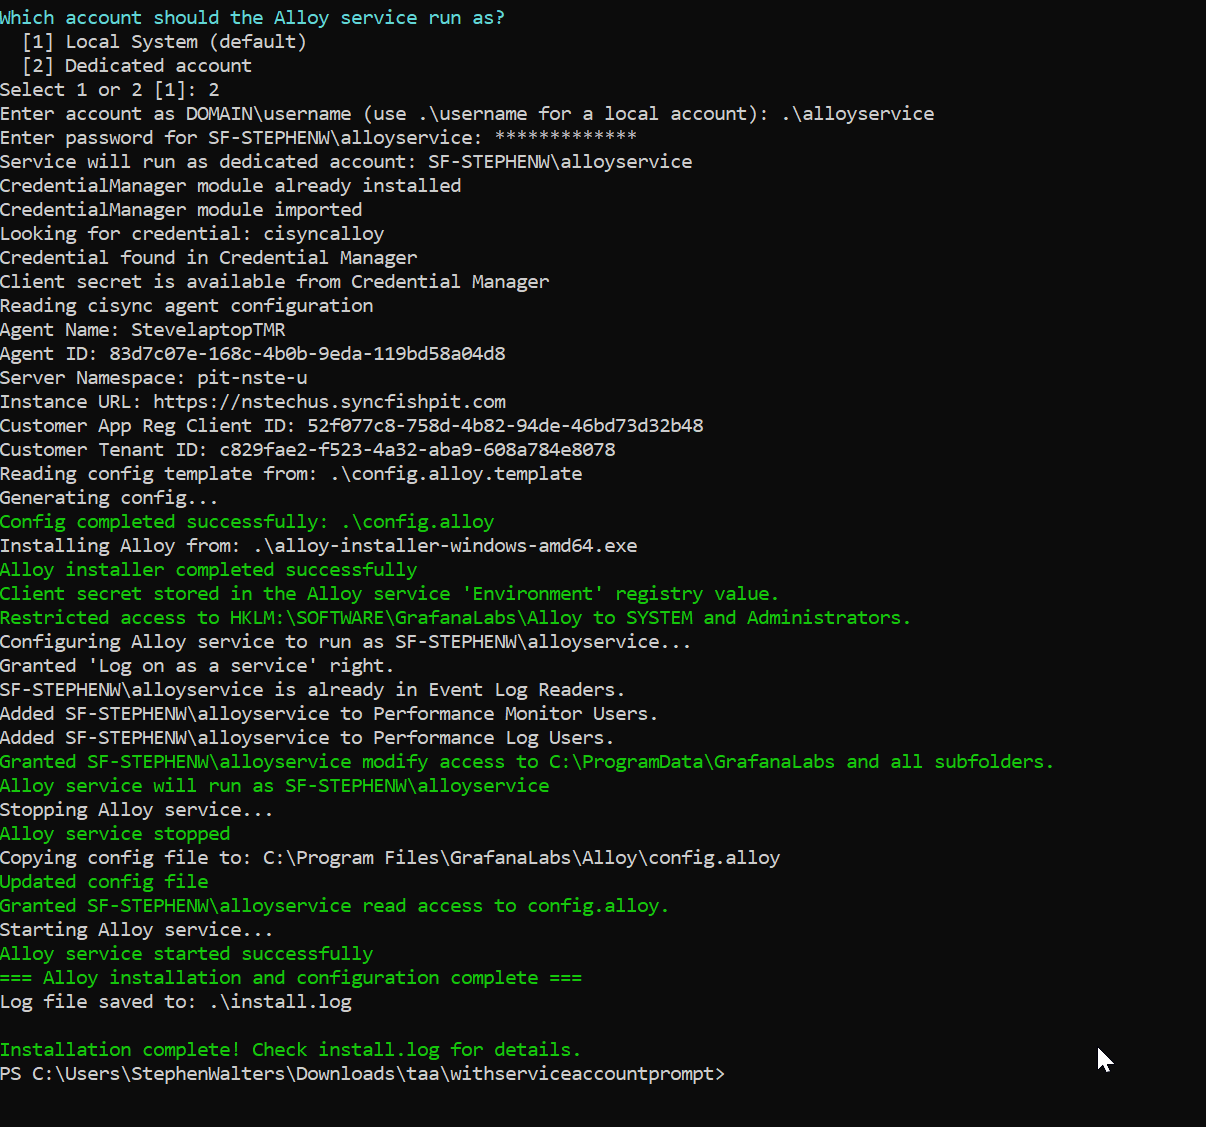Click "Alloy installer completed successfully" line
The image size is (1206, 1127).
click(x=209, y=570)
